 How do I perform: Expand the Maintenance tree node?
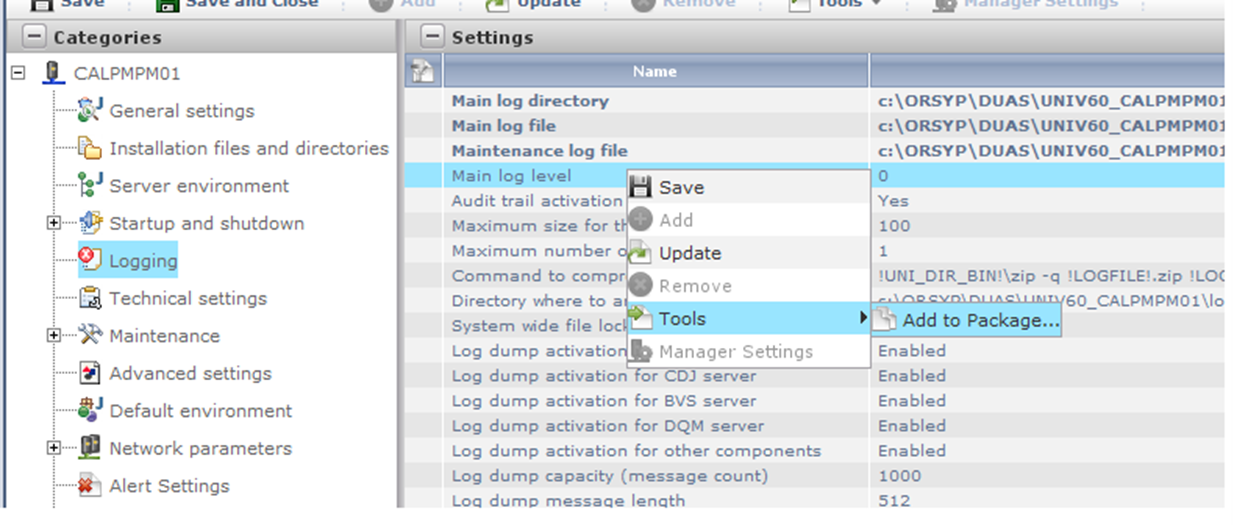pos(54,336)
